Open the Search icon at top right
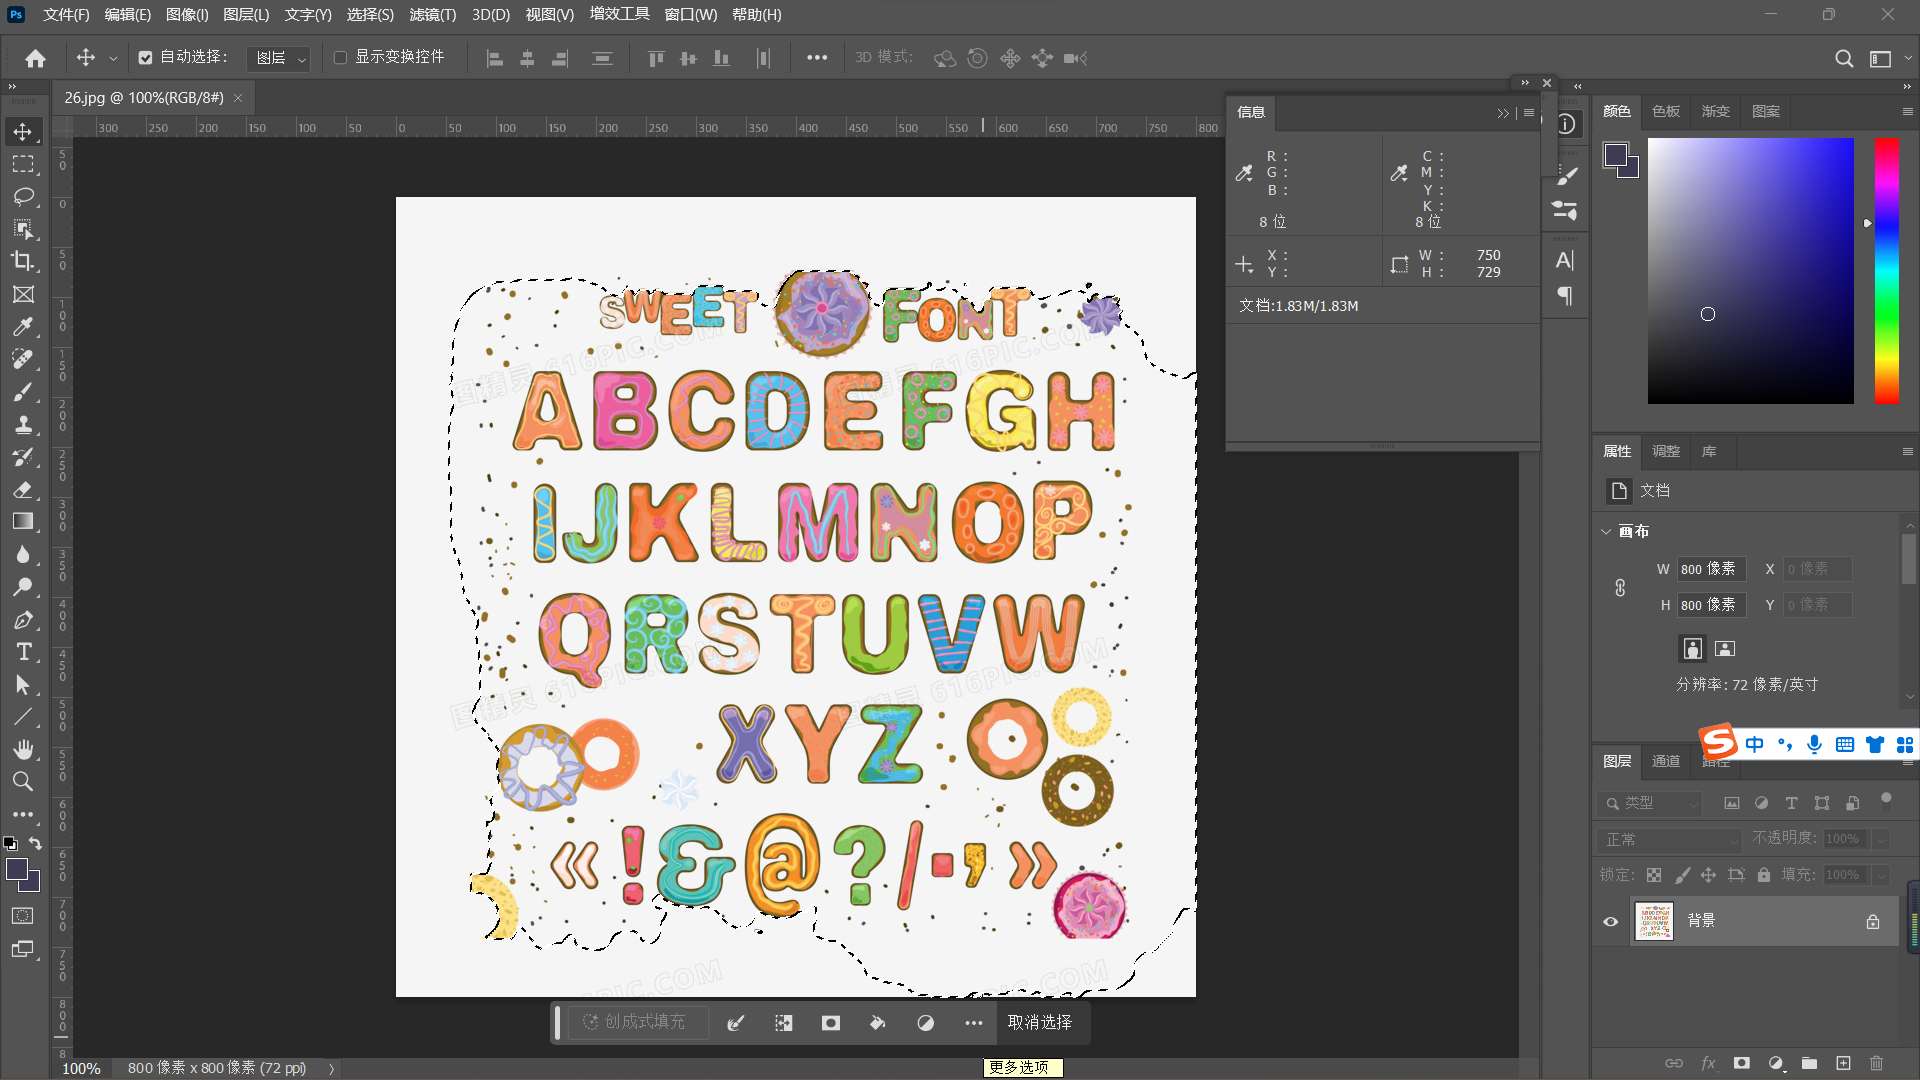The width and height of the screenshot is (1920, 1080). (x=1844, y=58)
